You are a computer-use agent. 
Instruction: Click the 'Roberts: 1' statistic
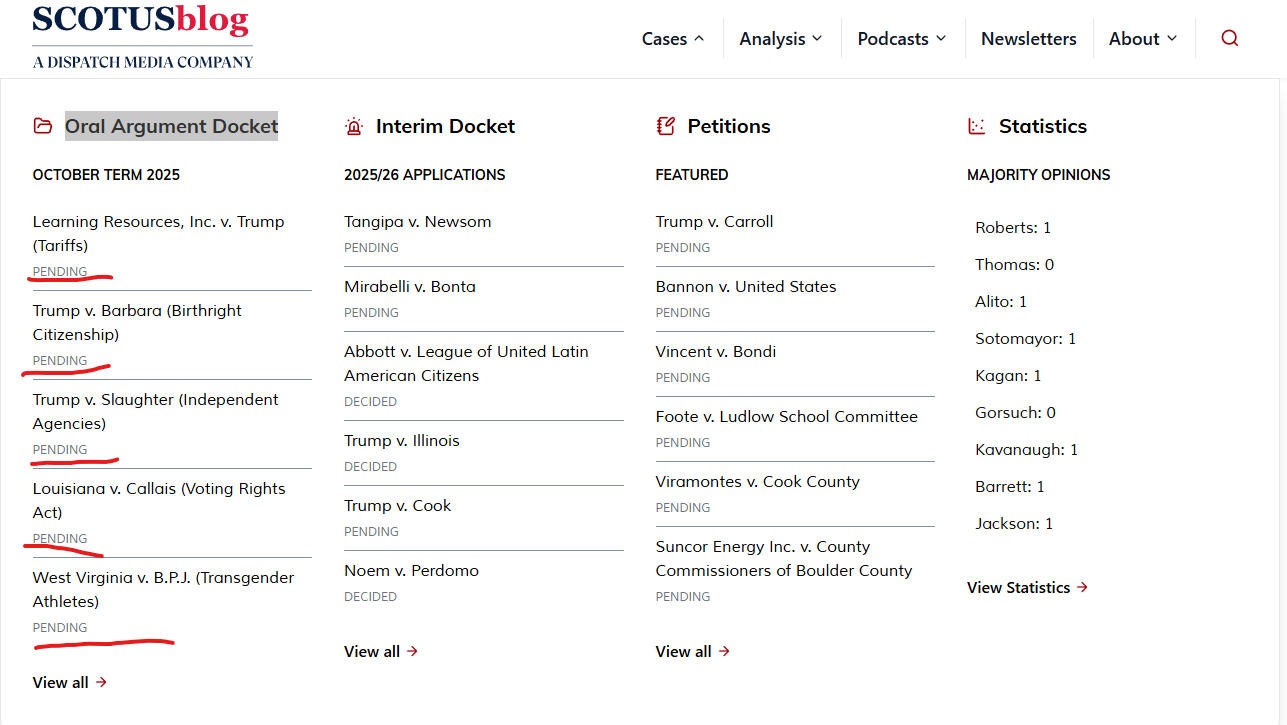pos(1013,227)
